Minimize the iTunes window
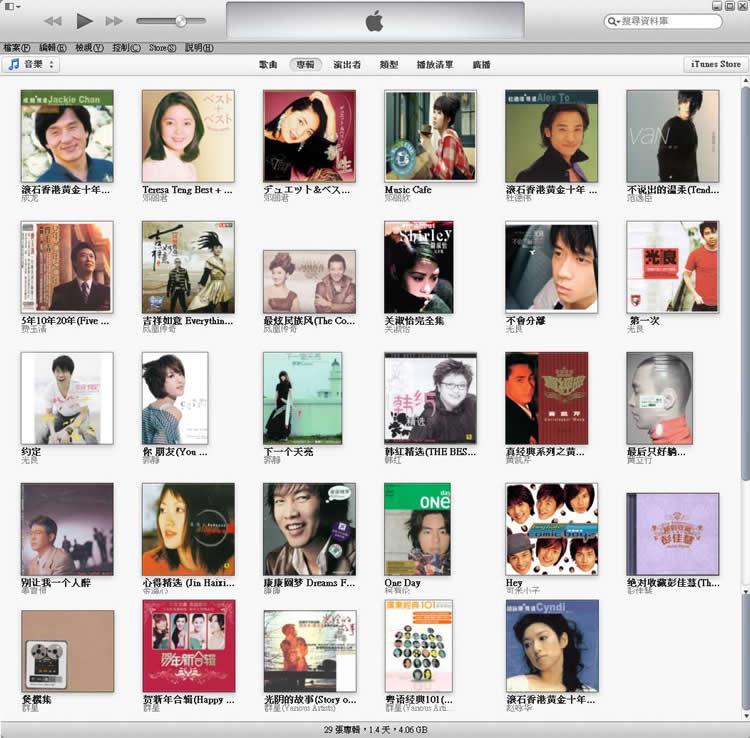Viewport: 750px width, 738px height. 717,6
